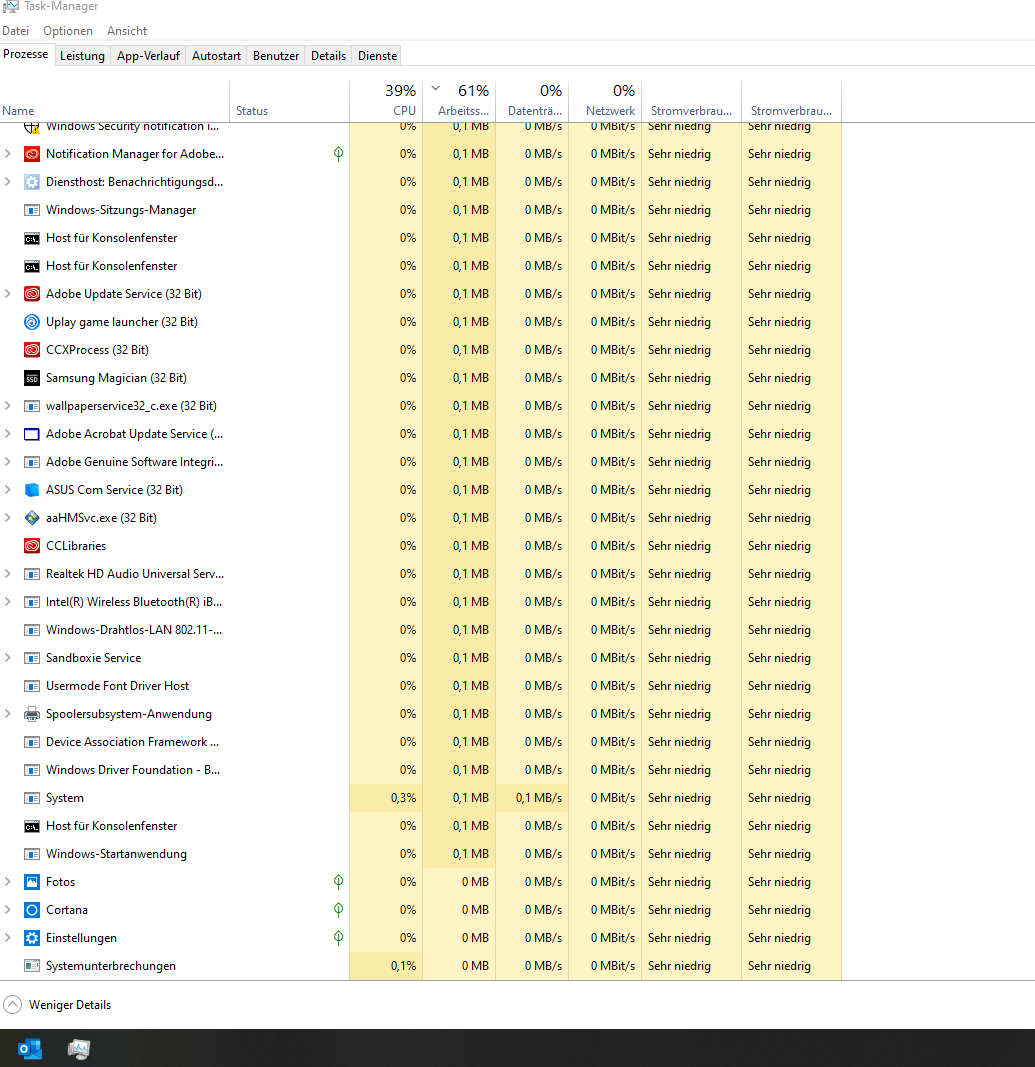This screenshot has height=1067, width=1035.
Task: Click Cortana green leaf status icon
Action: [338, 910]
